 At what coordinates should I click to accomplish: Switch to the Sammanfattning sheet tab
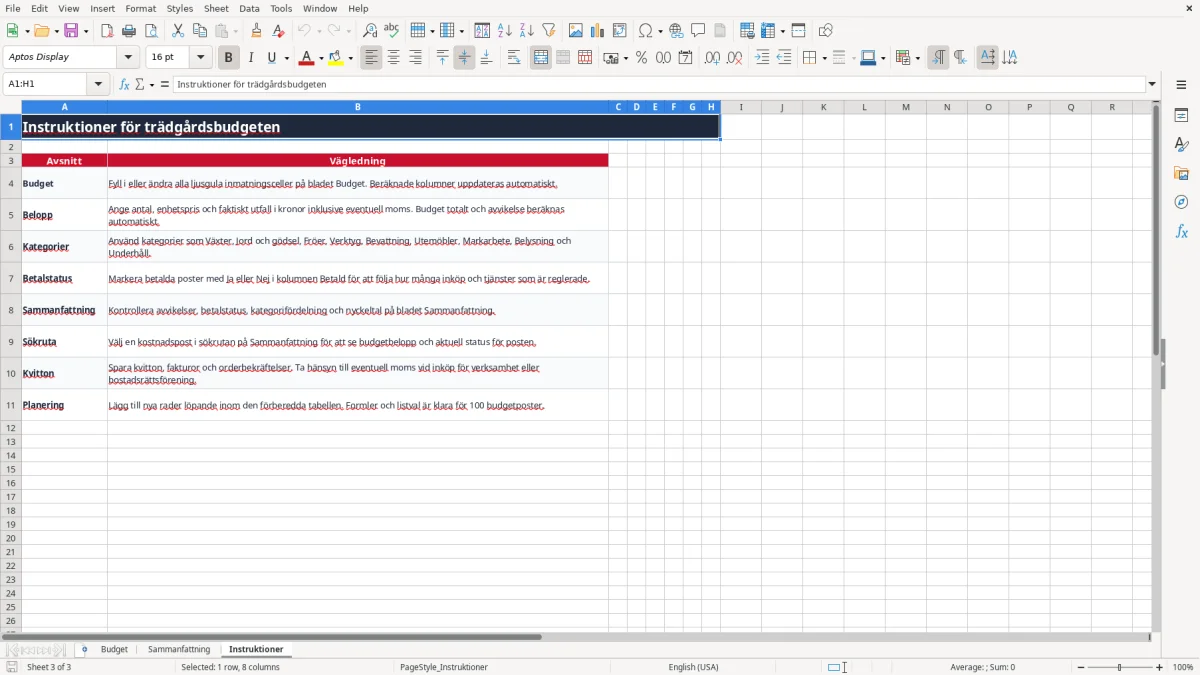[179, 649]
